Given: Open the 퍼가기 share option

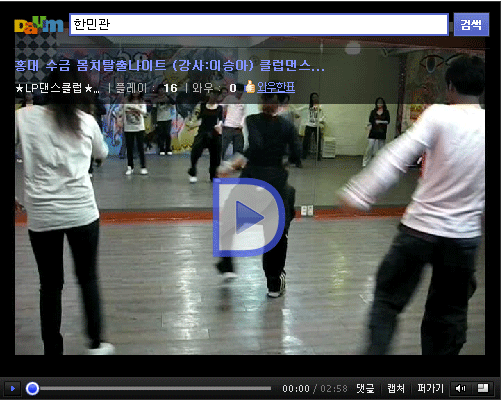Looking at the screenshot, I should [x=430, y=388].
